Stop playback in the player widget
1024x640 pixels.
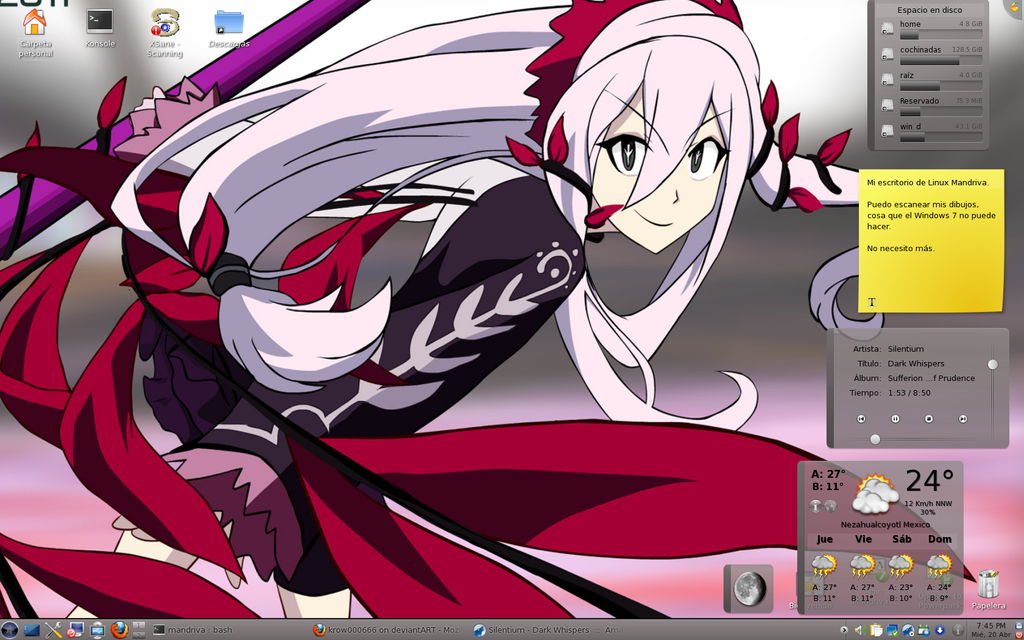click(x=929, y=419)
